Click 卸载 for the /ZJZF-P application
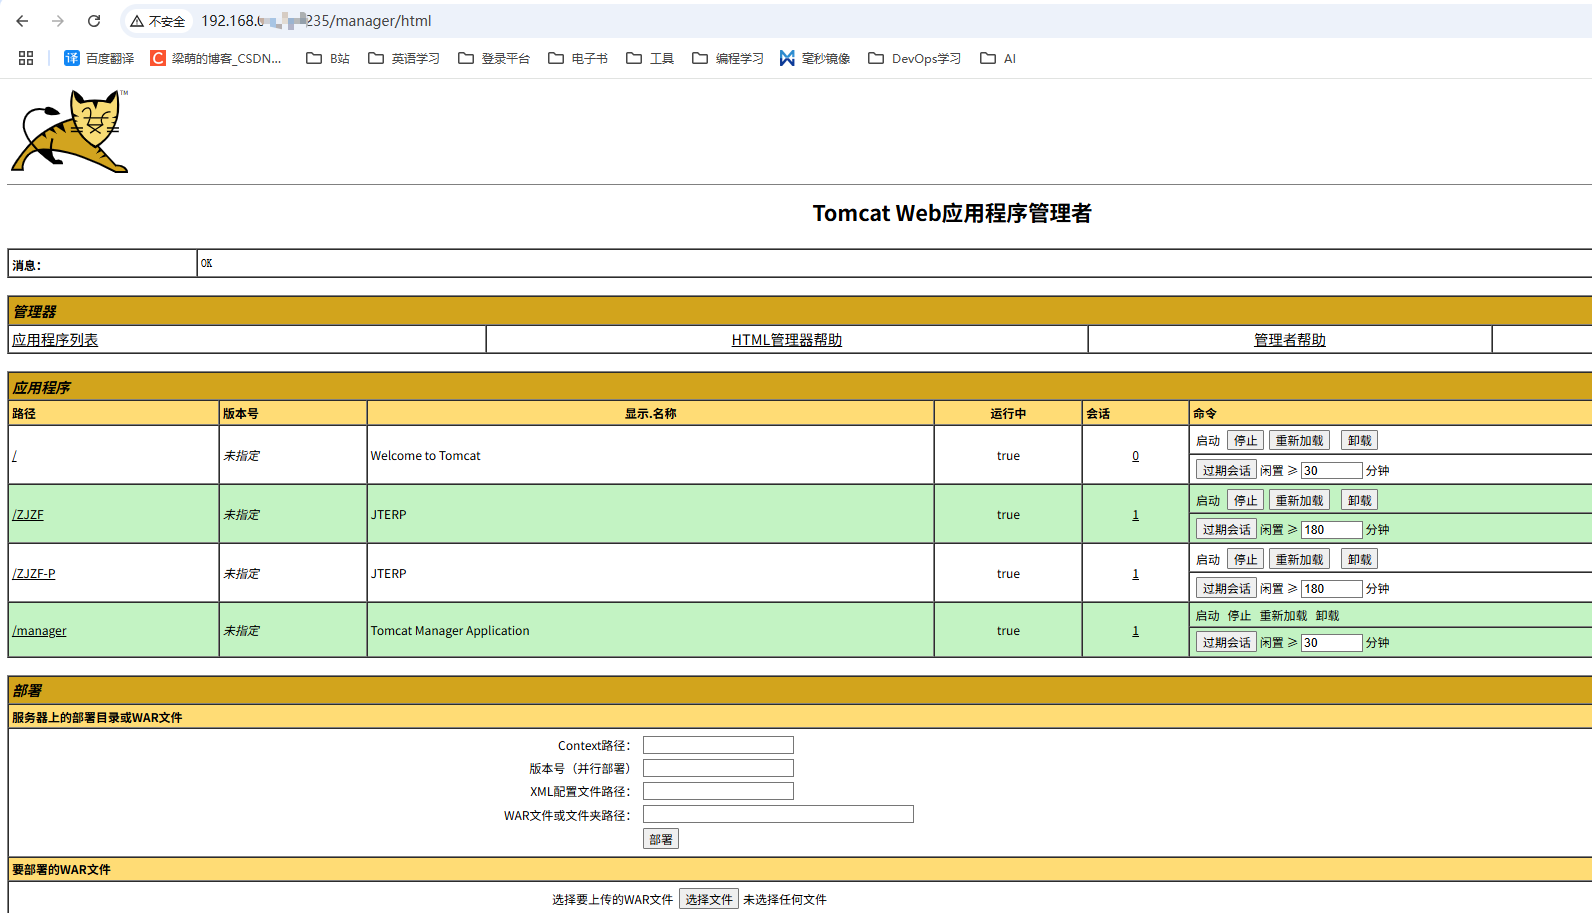The height and width of the screenshot is (913, 1592). pos(1359,559)
